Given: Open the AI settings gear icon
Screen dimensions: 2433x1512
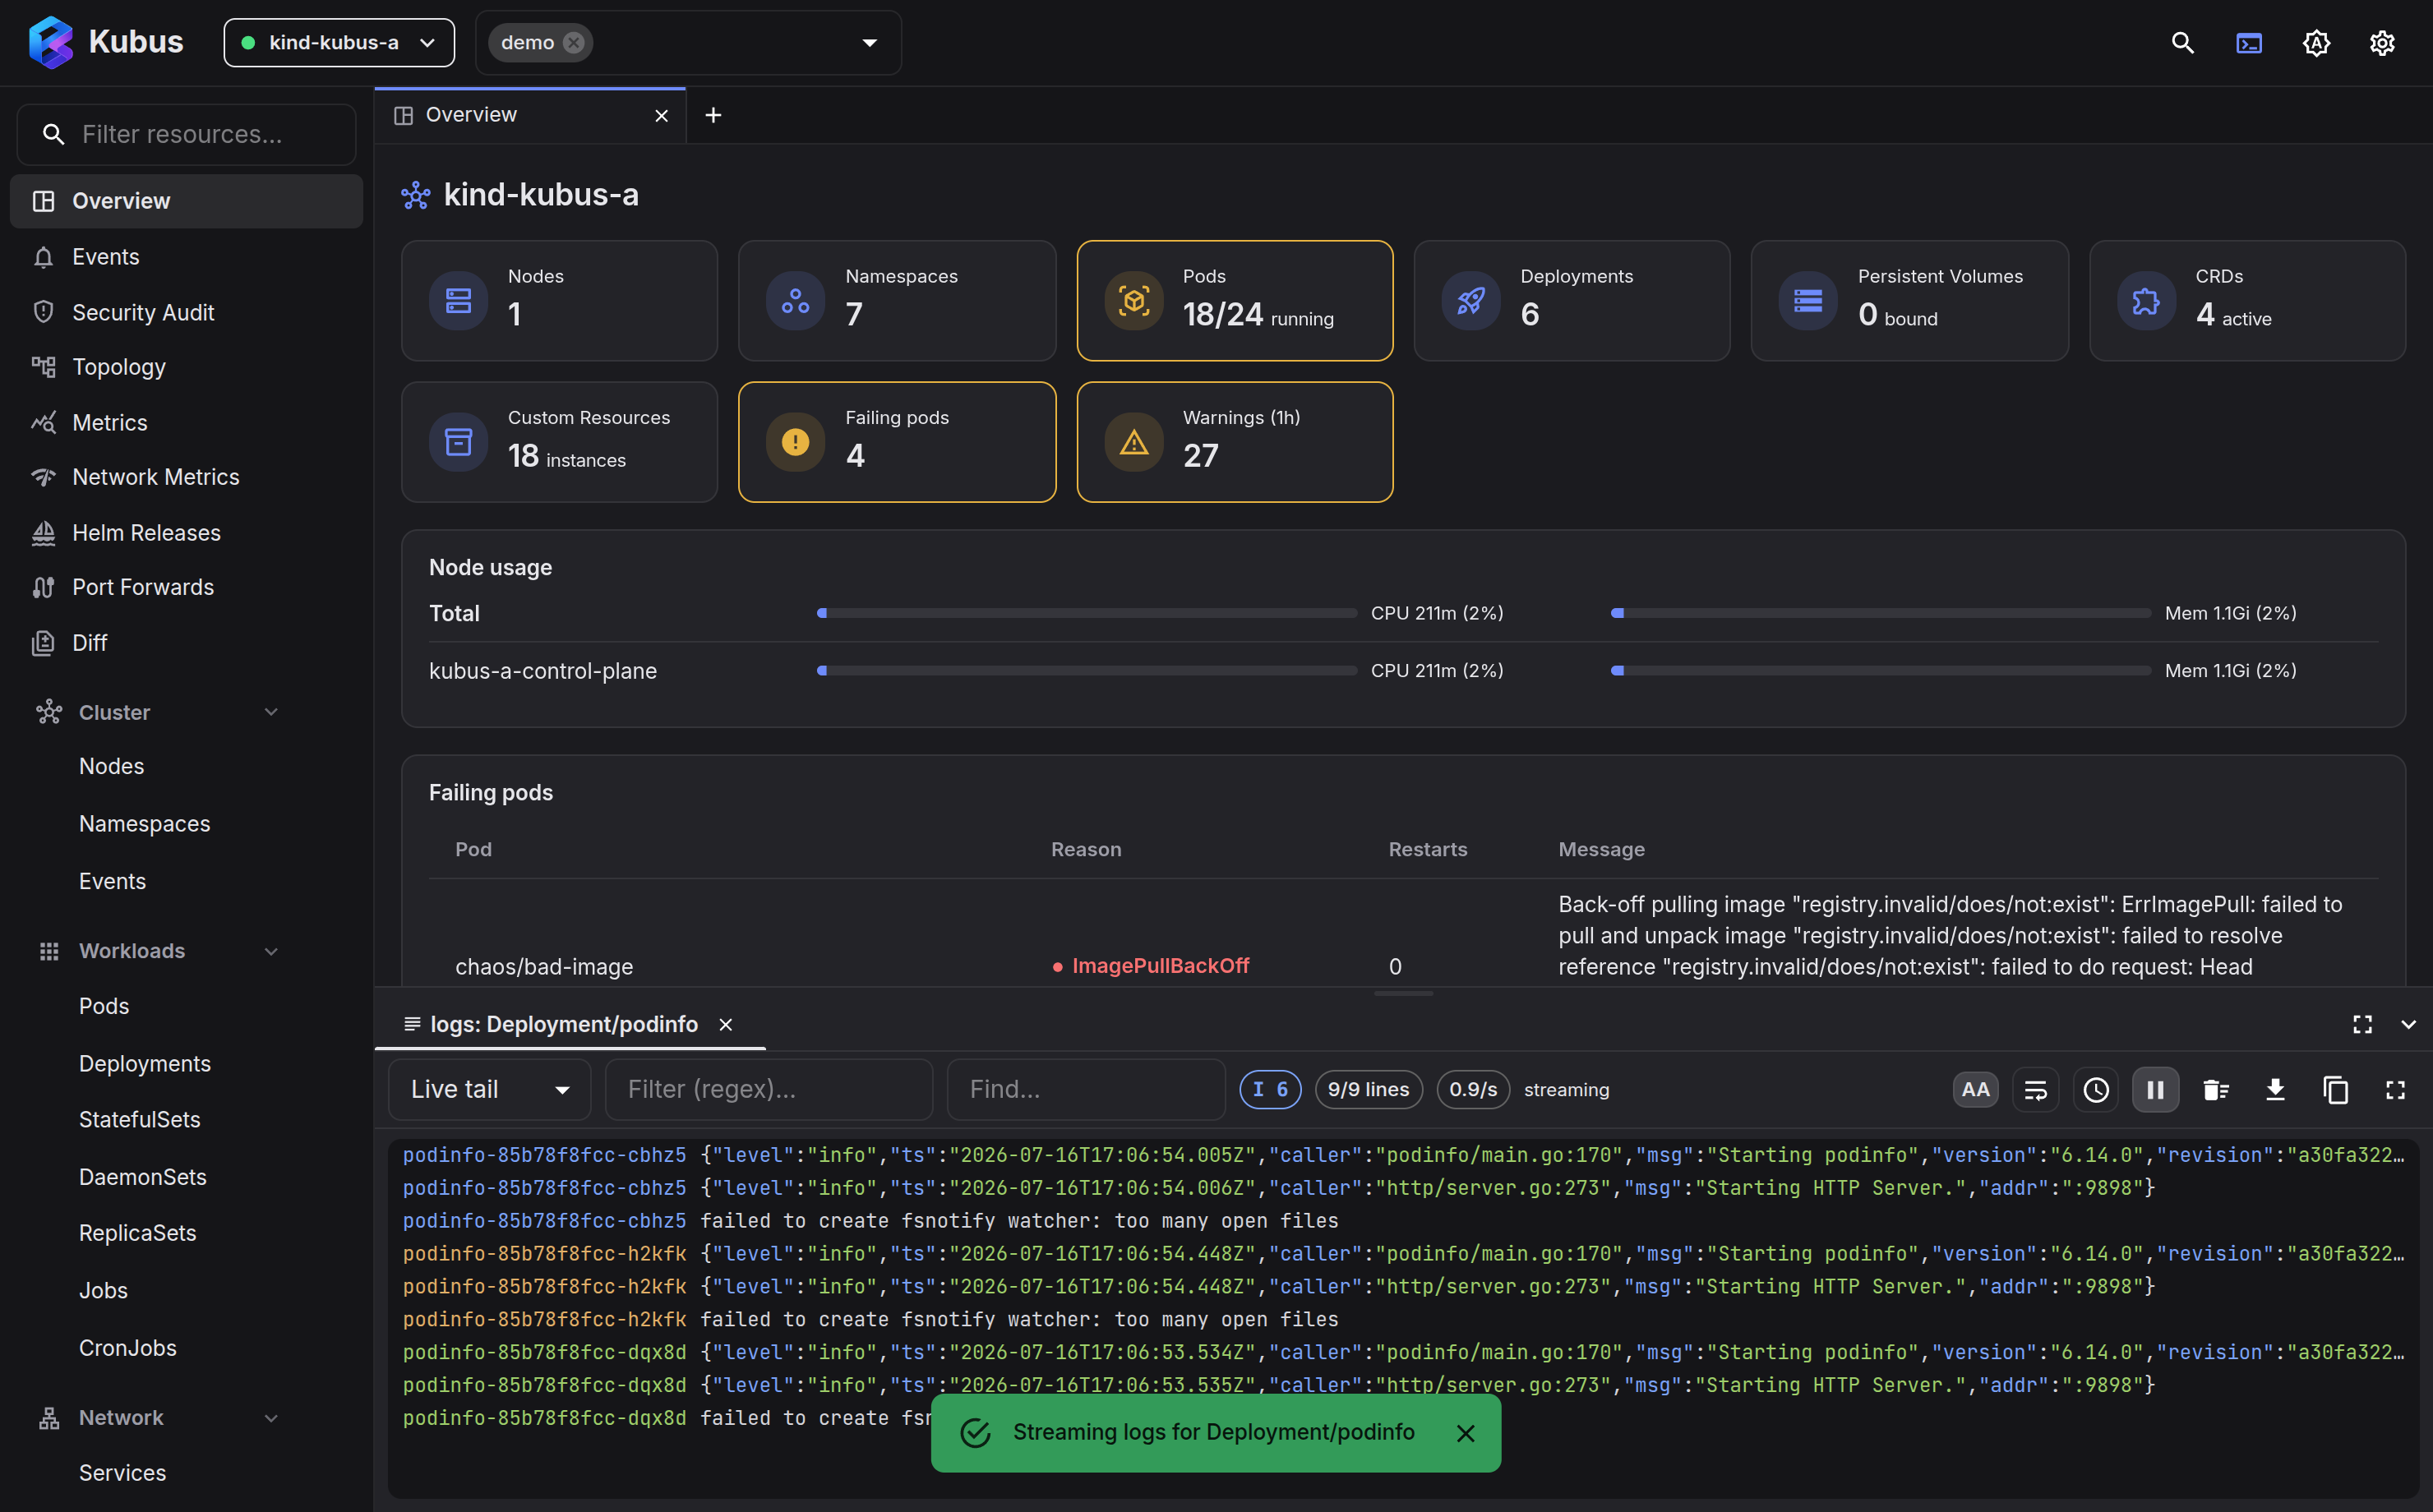Looking at the screenshot, I should pyautogui.click(x=2316, y=43).
